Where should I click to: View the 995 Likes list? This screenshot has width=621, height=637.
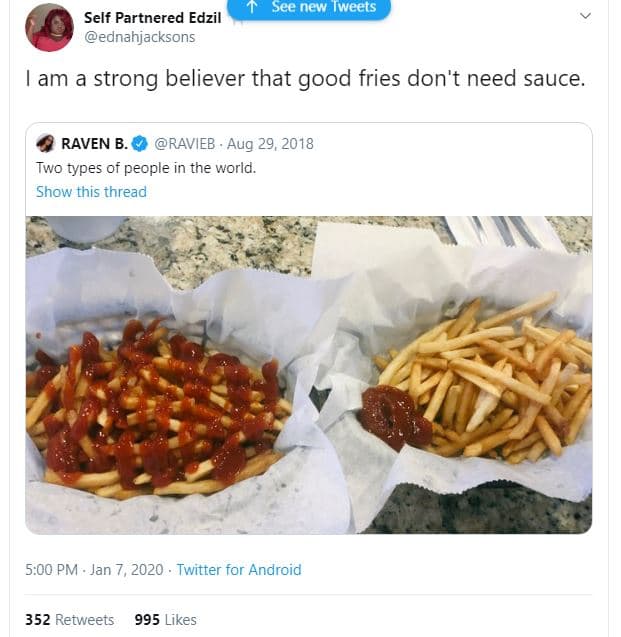pyautogui.click(x=165, y=620)
